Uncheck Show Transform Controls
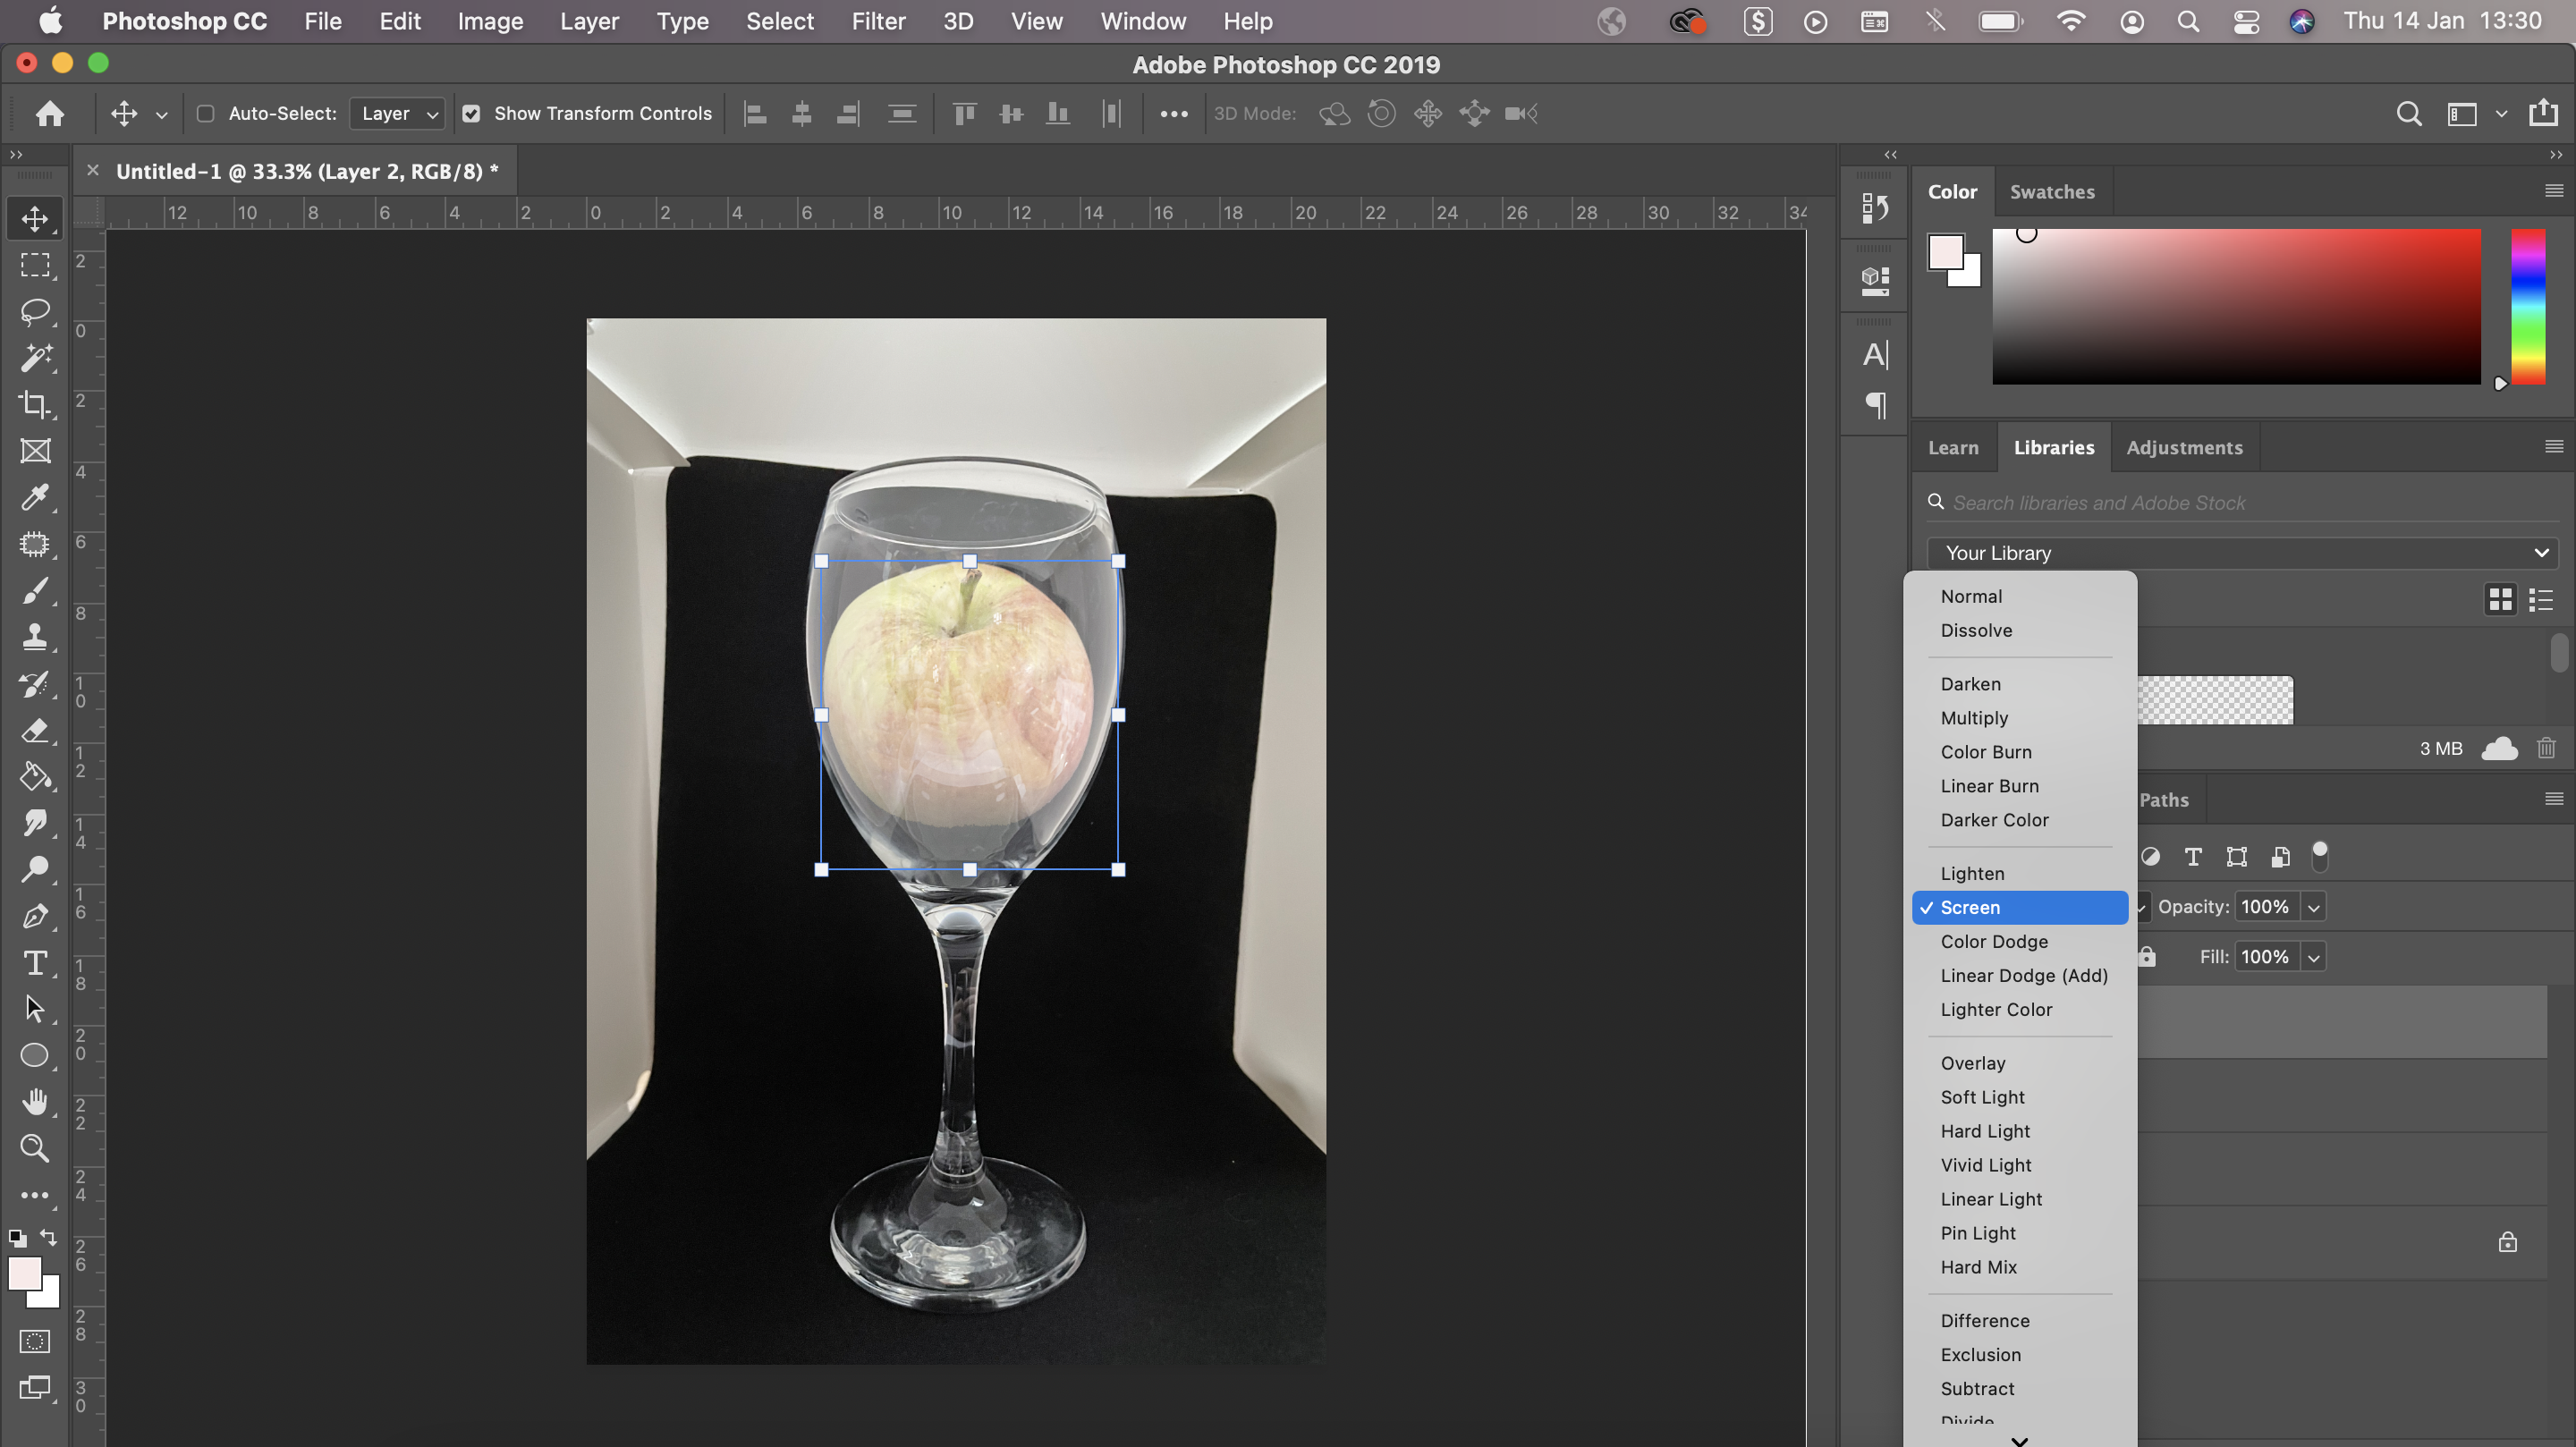The image size is (2576, 1447). [x=471, y=114]
